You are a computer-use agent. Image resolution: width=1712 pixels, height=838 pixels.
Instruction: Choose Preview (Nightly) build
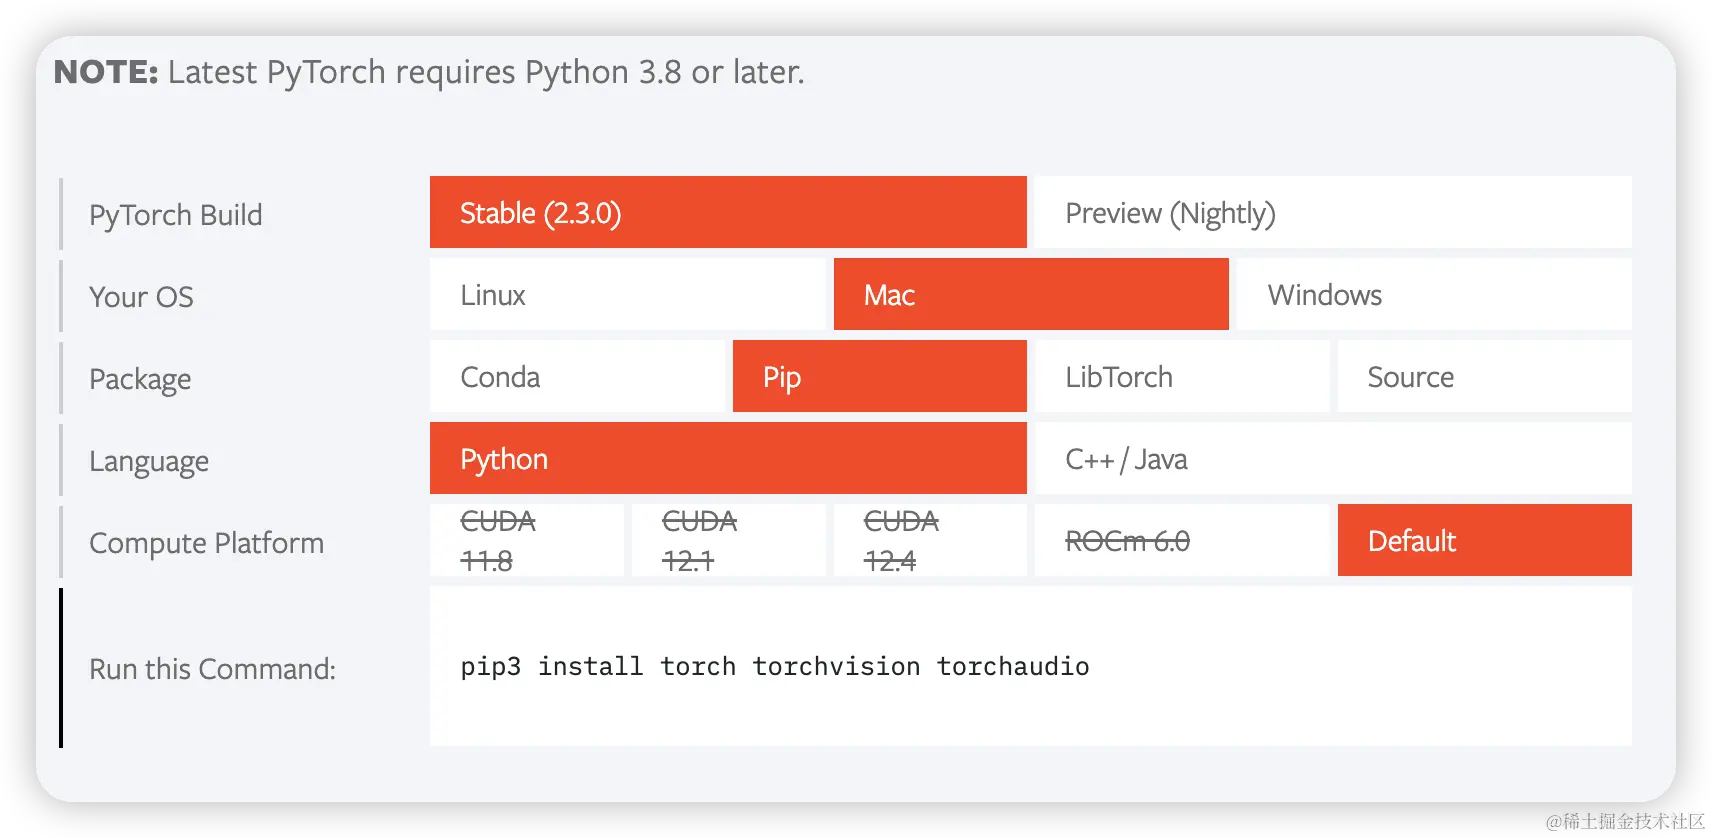[1333, 212]
